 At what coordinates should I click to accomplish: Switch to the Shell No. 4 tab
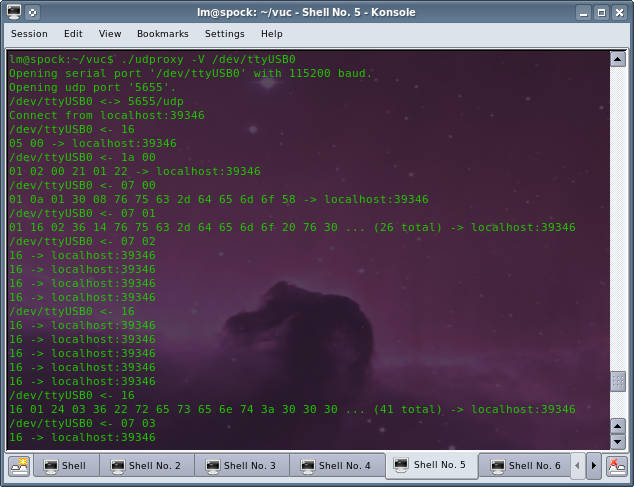point(337,466)
